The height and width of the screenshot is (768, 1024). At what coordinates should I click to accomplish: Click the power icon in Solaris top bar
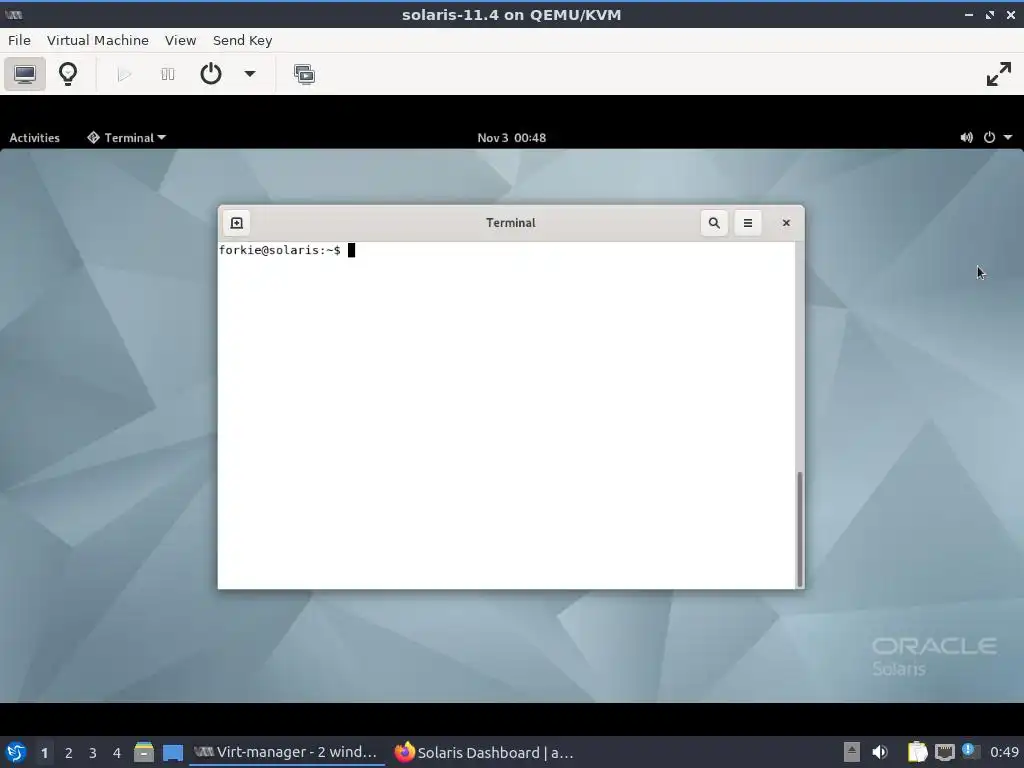989,137
